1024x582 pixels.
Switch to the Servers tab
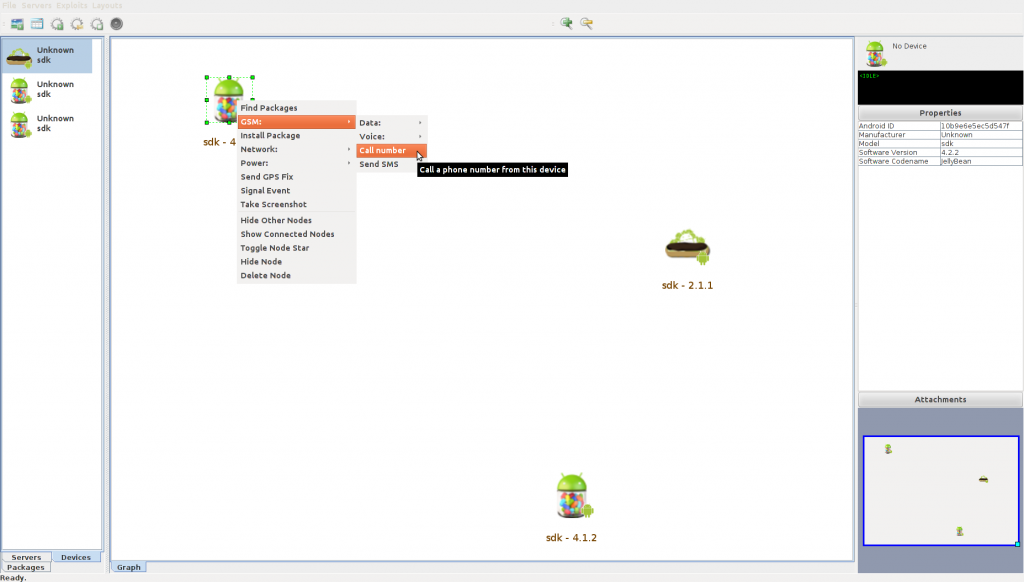(26, 557)
